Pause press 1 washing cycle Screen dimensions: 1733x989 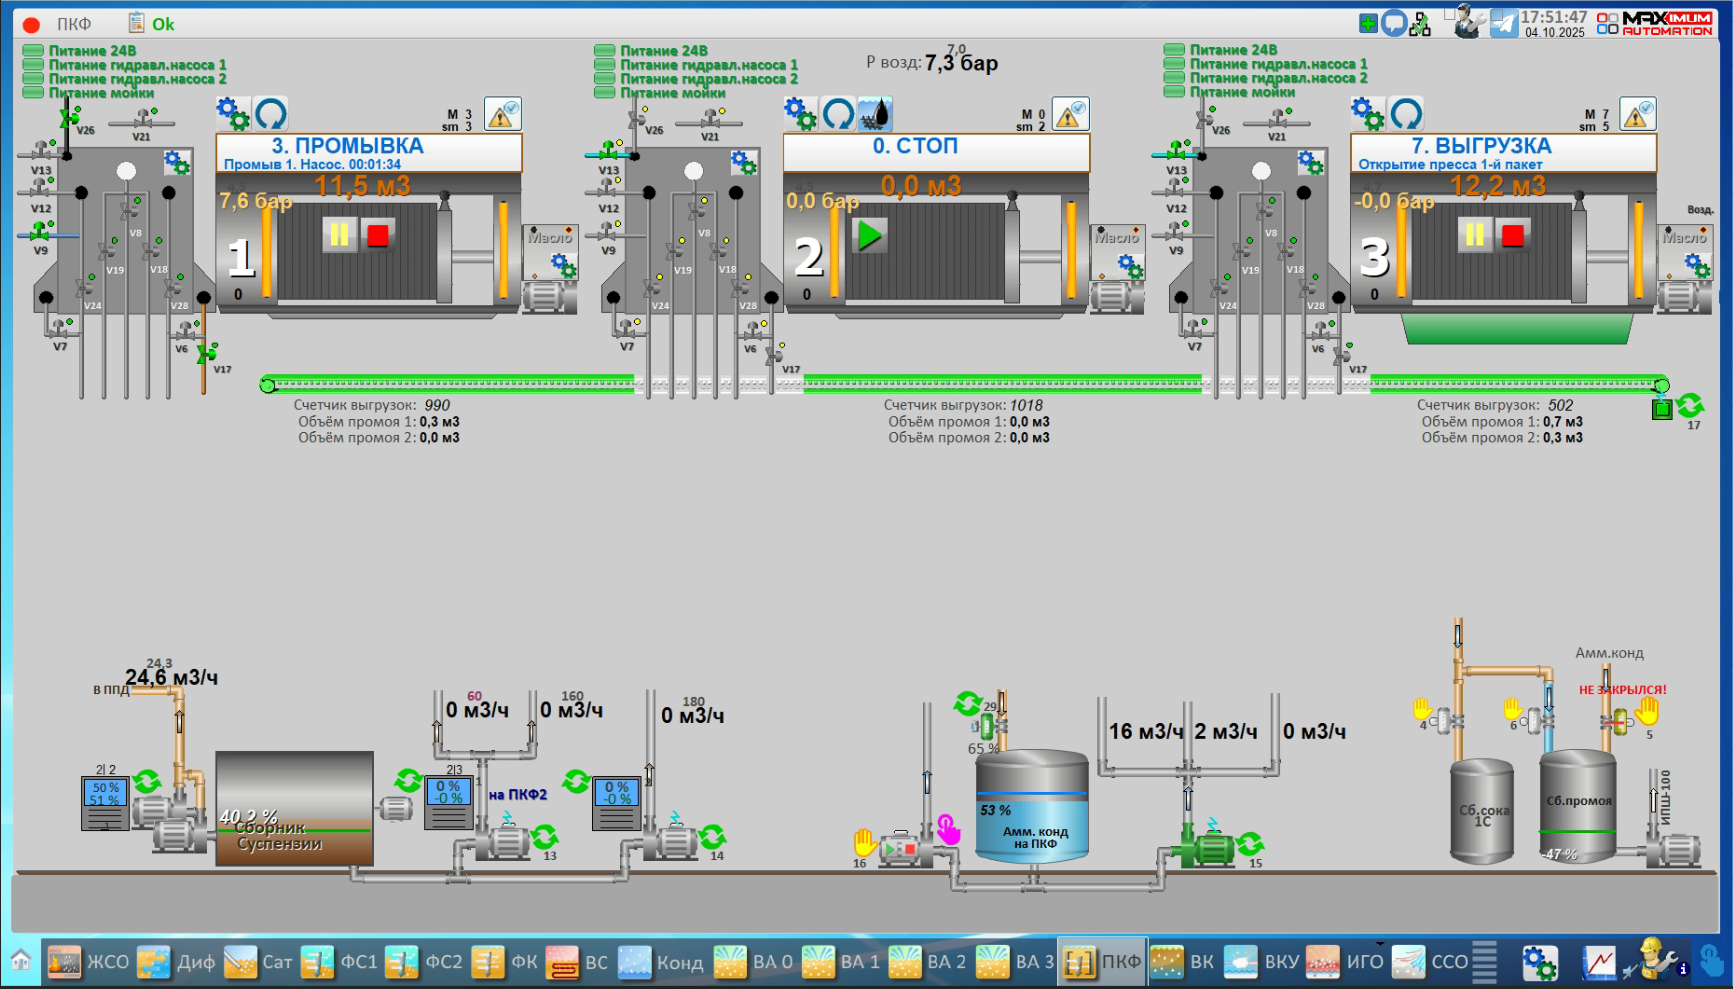339,235
